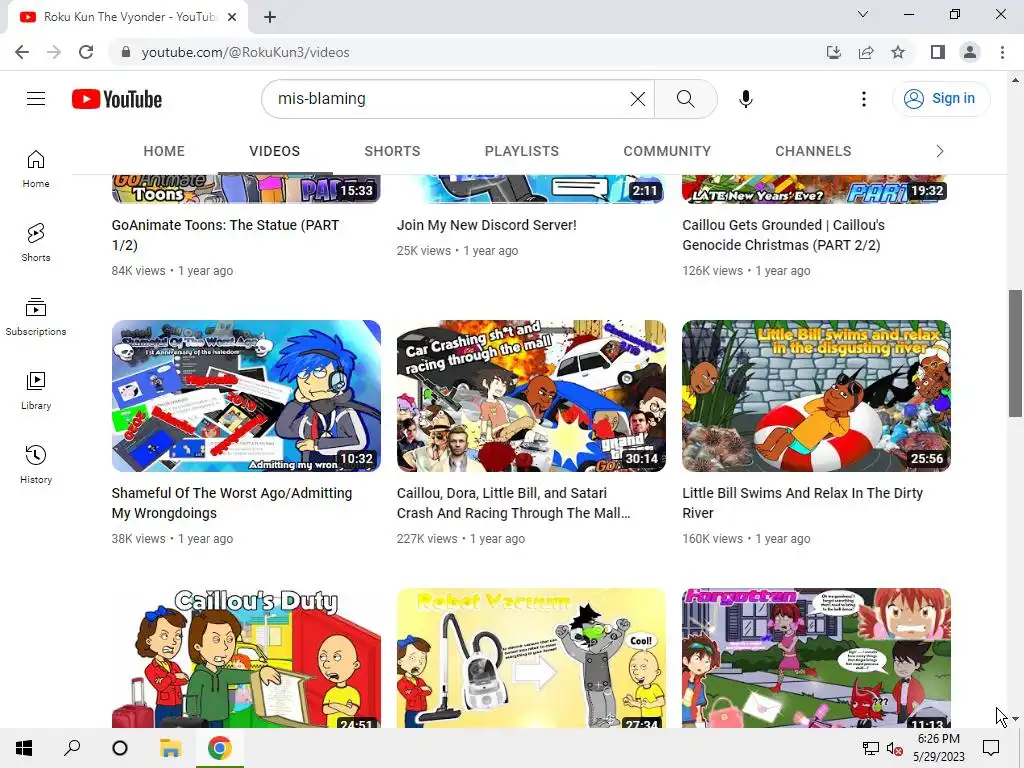This screenshot has height=768, width=1024.
Task: Open GoAnimate Toons: The Statue video title
Action: coord(225,235)
